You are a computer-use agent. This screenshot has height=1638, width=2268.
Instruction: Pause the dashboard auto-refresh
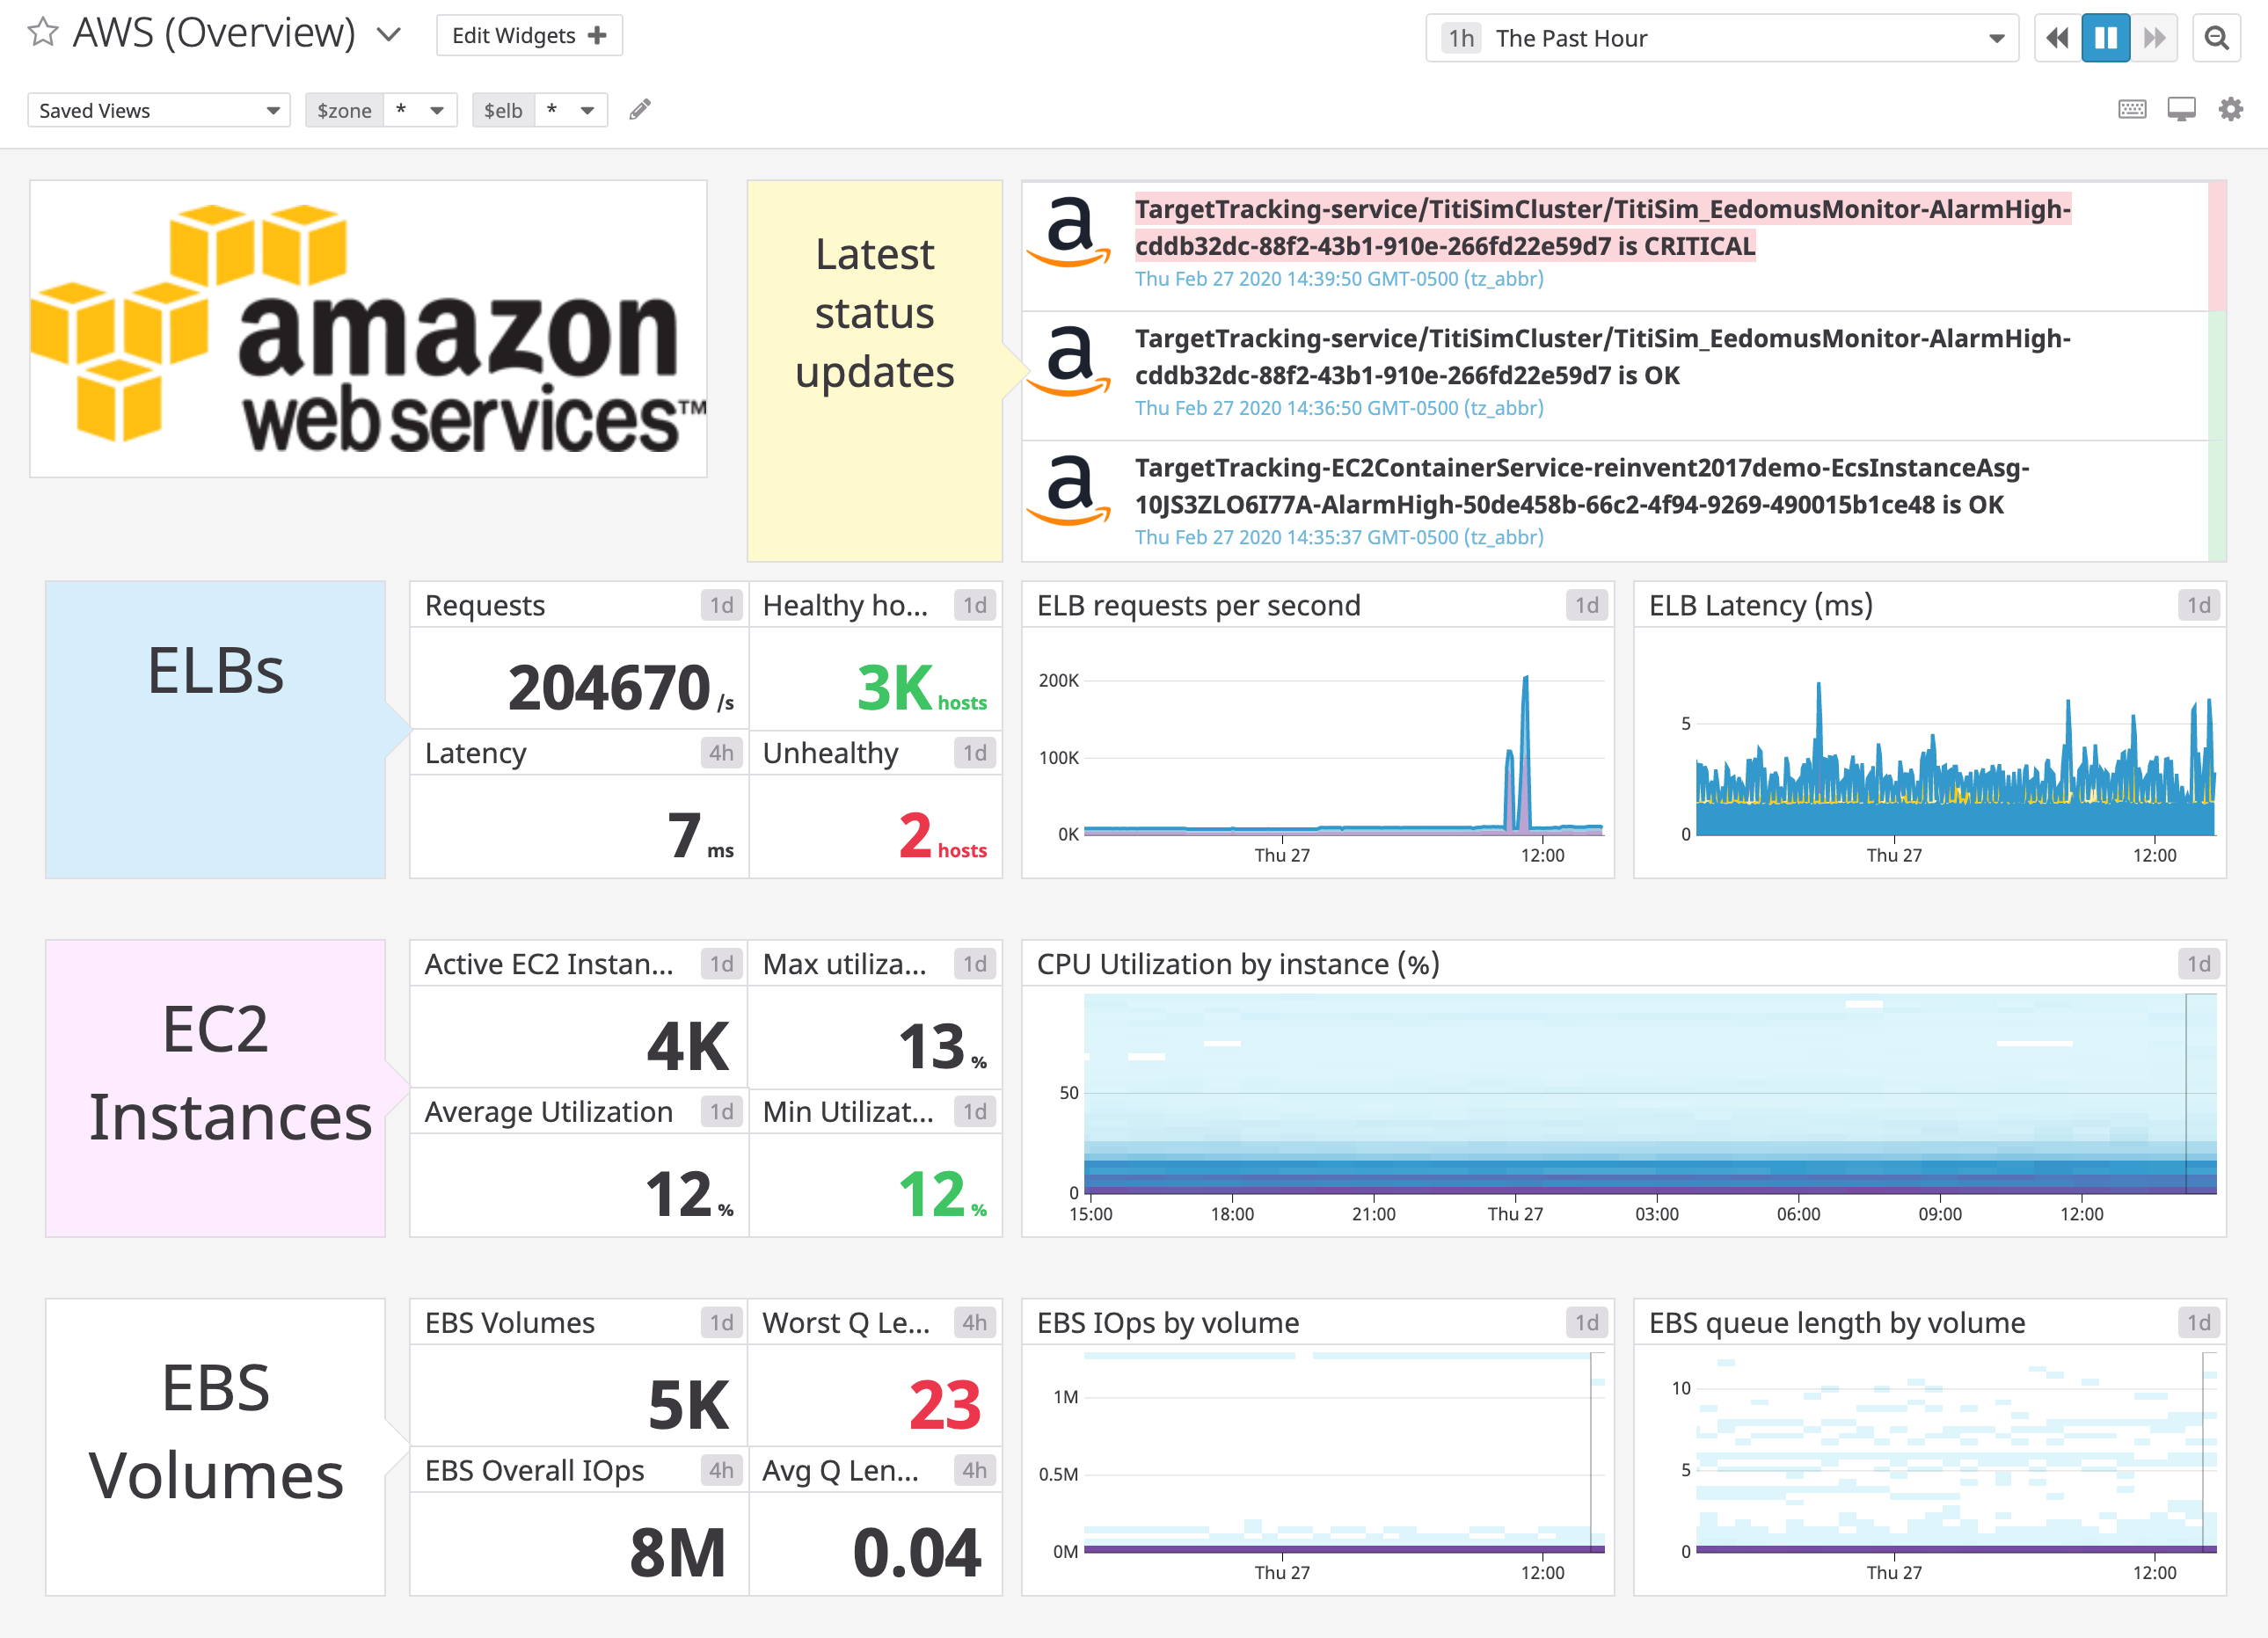click(2106, 37)
